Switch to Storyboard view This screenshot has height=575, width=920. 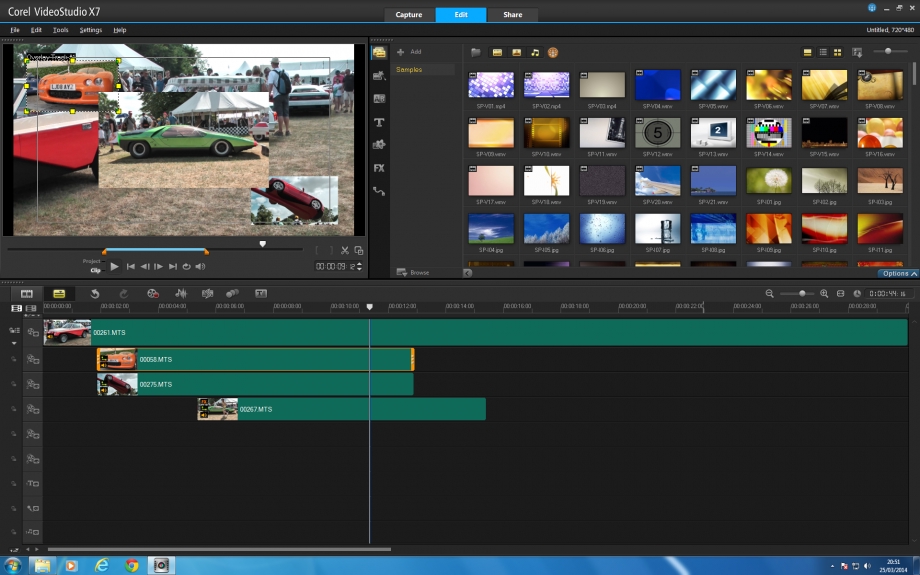pos(27,293)
